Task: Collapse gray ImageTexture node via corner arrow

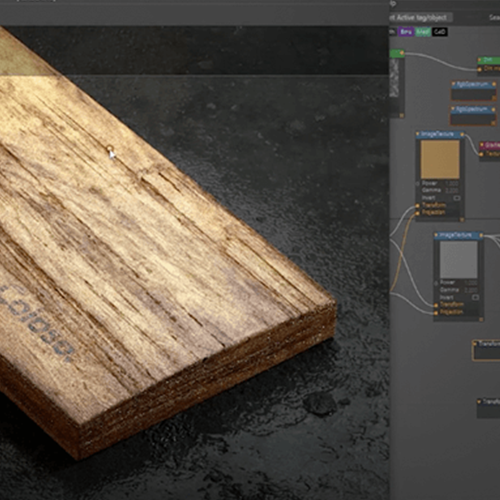Action: [481, 320]
